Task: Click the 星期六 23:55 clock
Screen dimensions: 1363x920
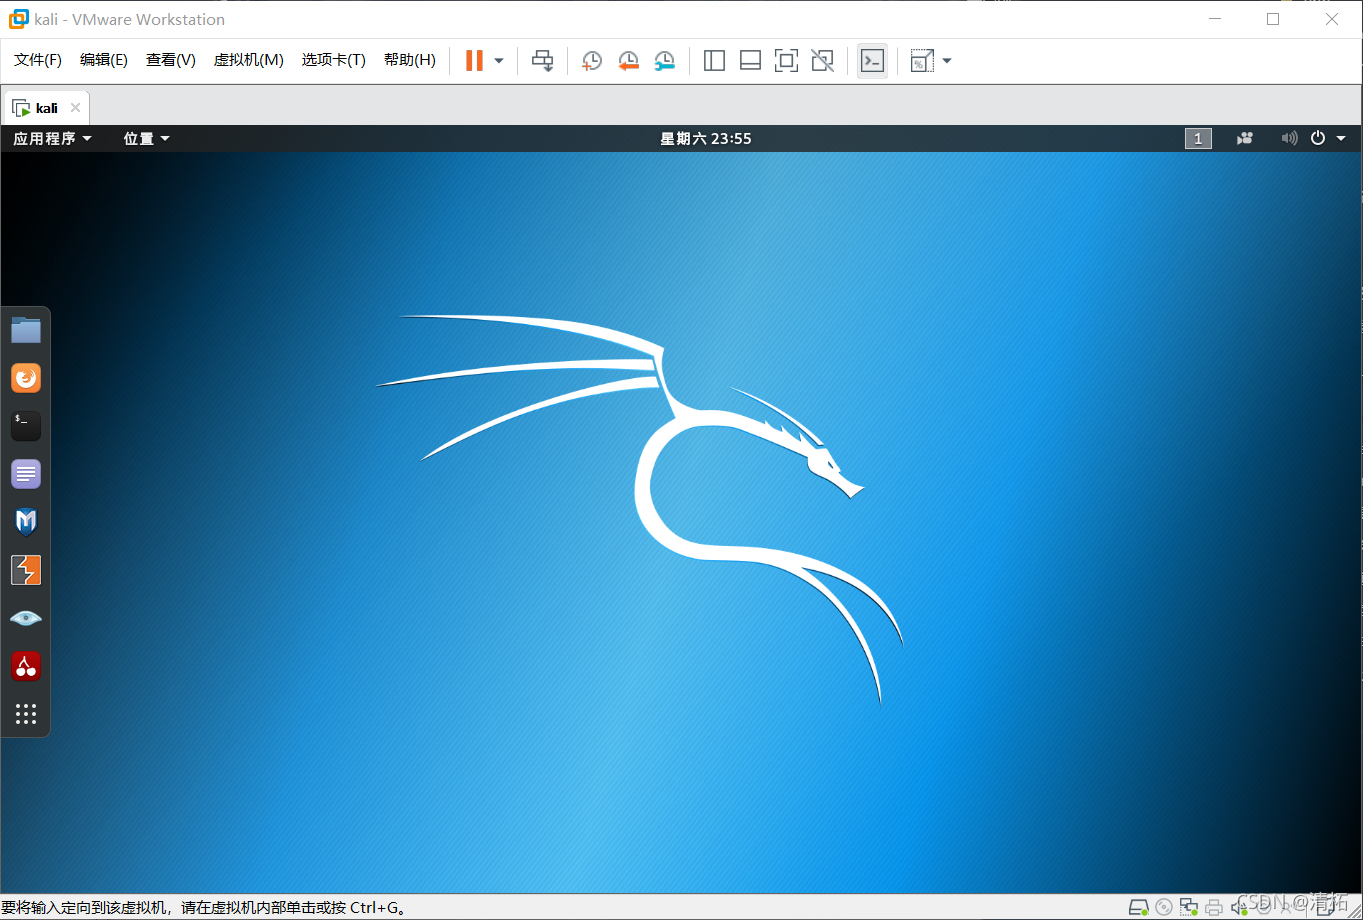Action: [706, 139]
